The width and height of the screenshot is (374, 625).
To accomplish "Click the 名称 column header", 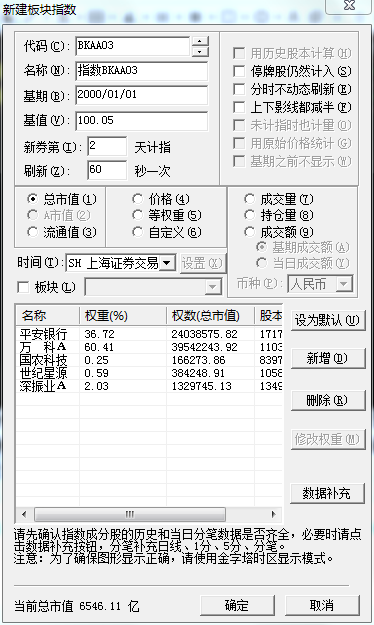I will [47, 316].
